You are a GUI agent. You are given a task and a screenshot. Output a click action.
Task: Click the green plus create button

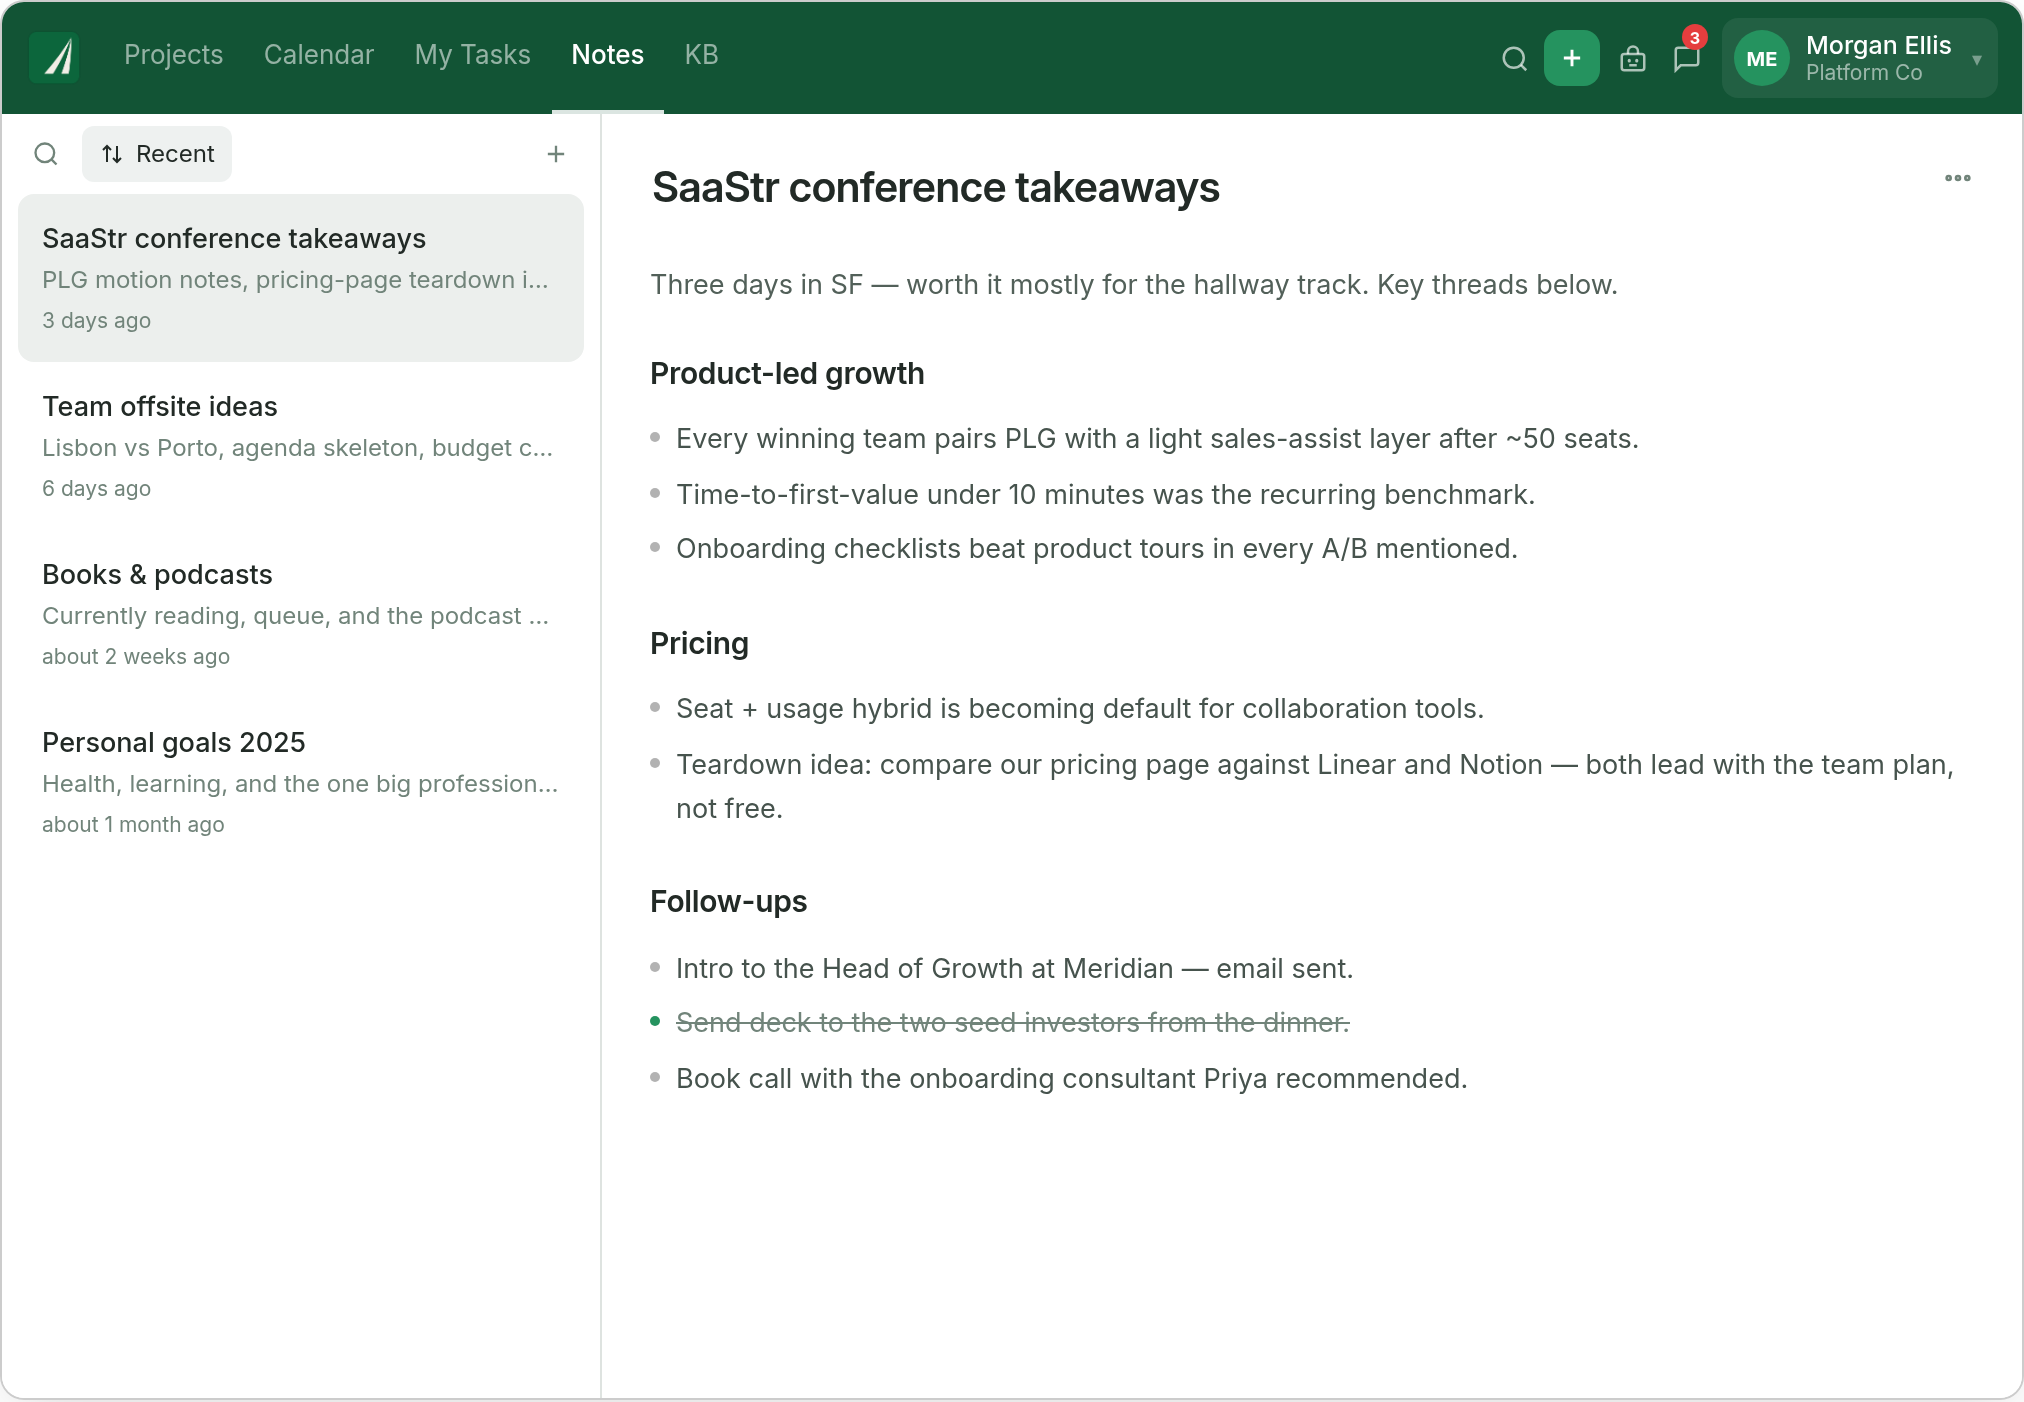point(1571,59)
